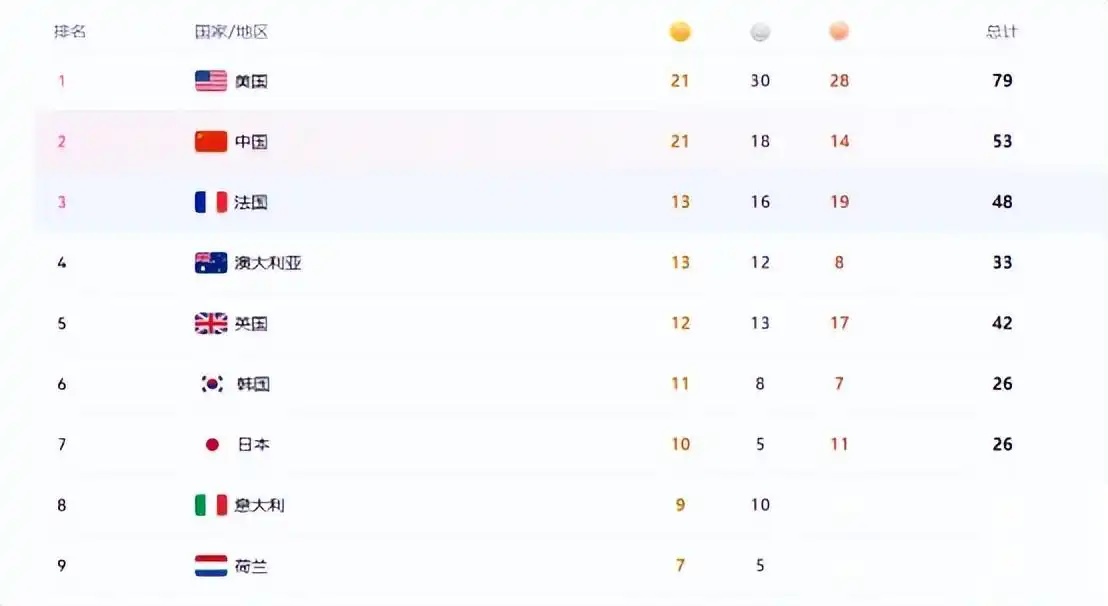Select the 法国 total of 48
The width and height of the screenshot is (1108, 606).
(x=1002, y=202)
